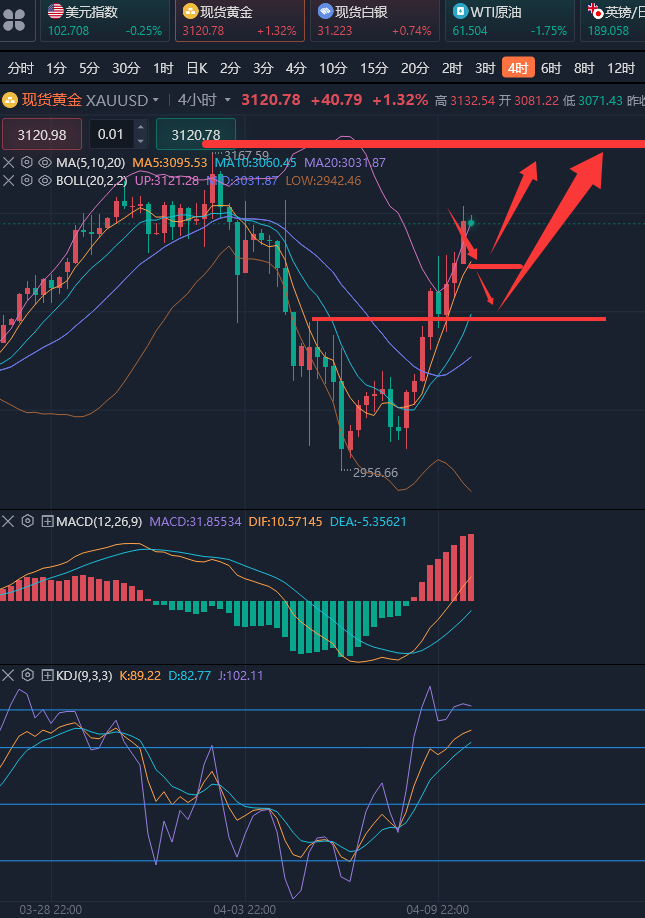Viewport: 645px width, 918px height.
Task: Open the XAUUSD symbol dropdown arrow
Action: 156,100
